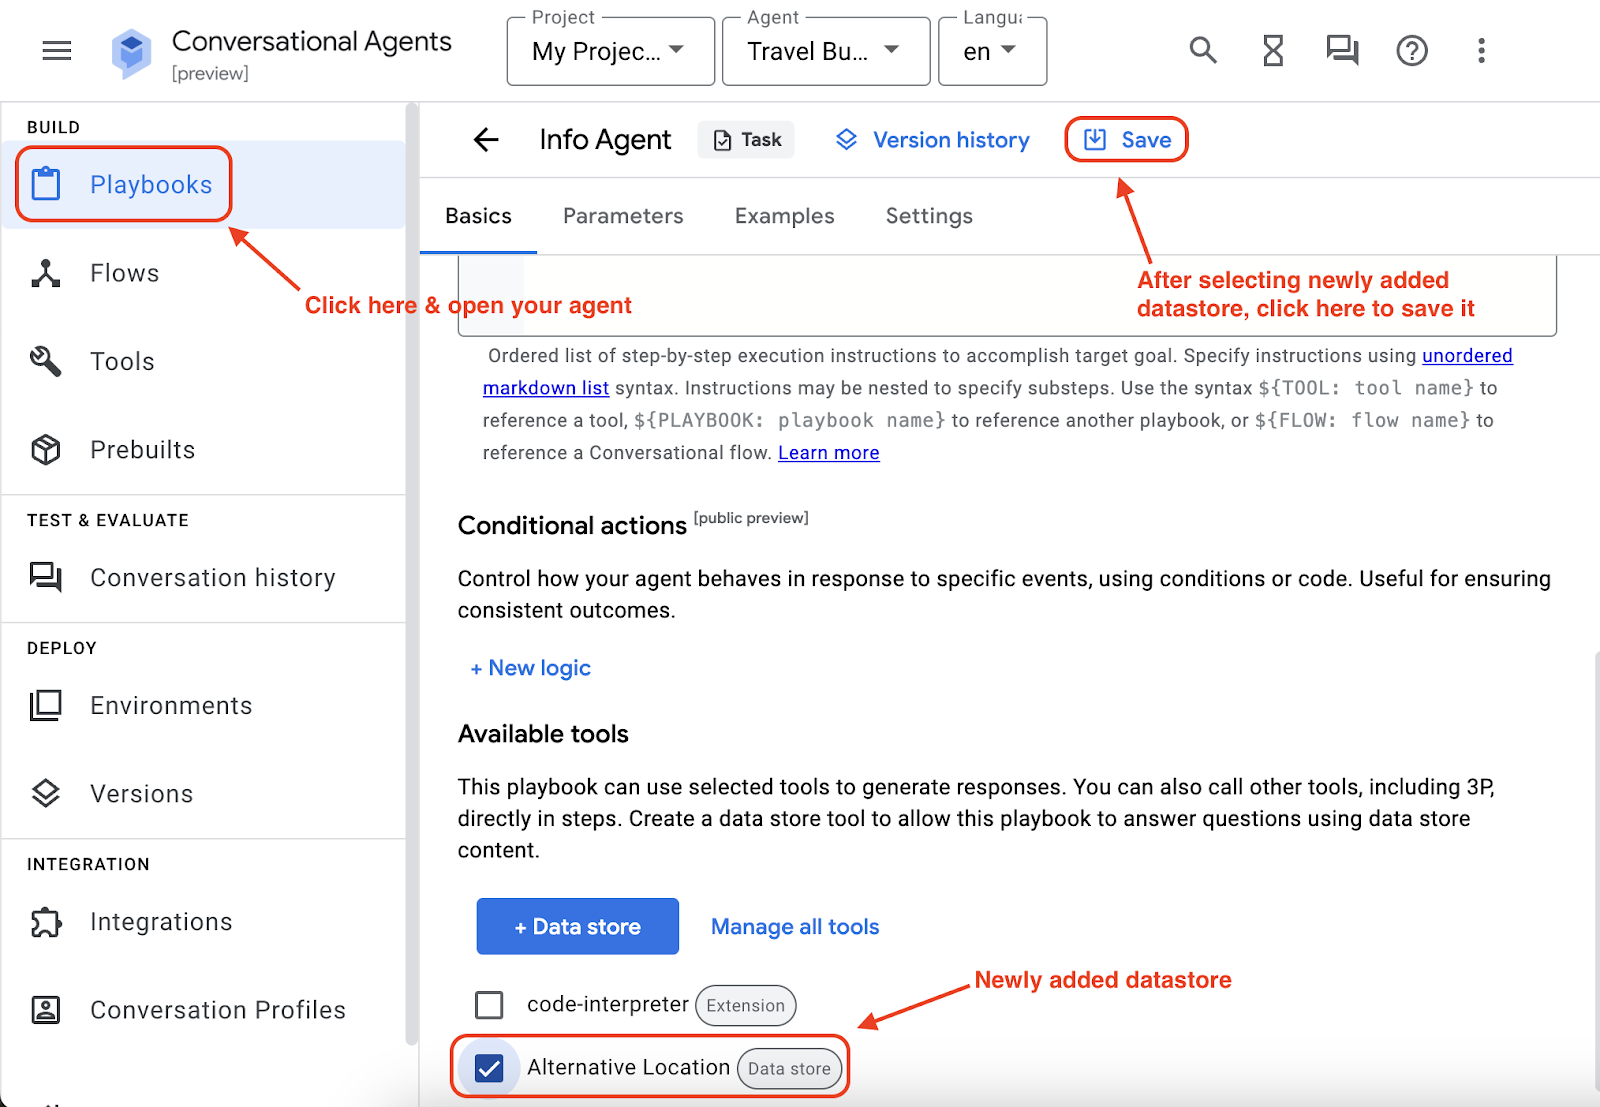
Task: Open the Manage all tools link
Action: 795,927
